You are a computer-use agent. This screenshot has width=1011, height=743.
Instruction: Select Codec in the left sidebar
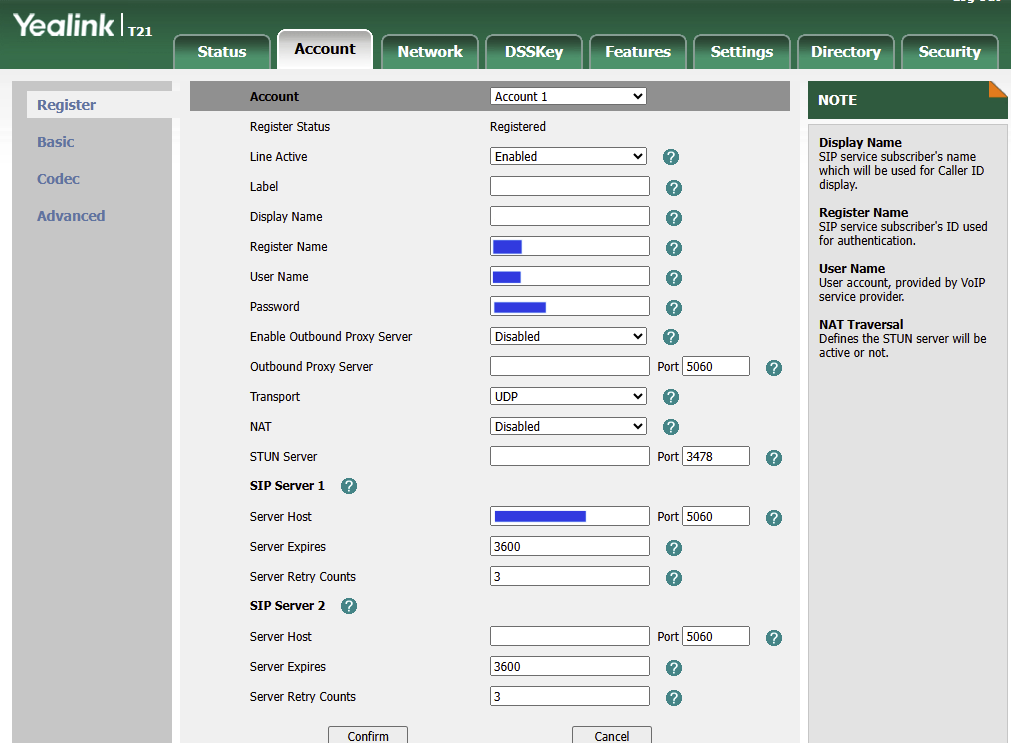tap(58, 179)
